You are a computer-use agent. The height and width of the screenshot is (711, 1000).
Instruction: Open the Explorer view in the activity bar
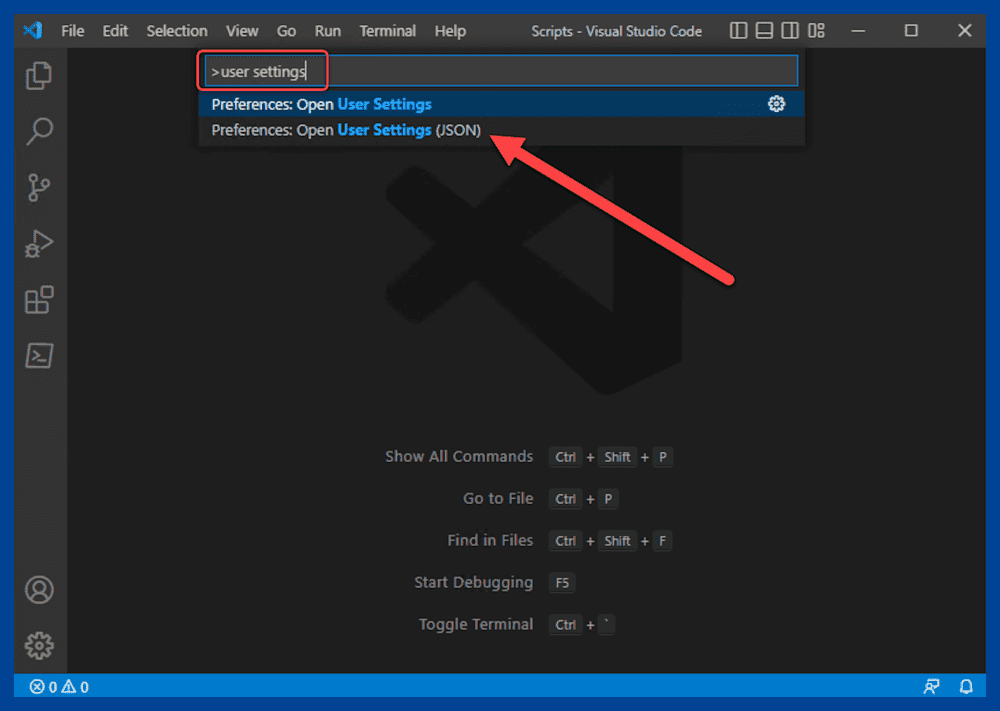(x=39, y=76)
